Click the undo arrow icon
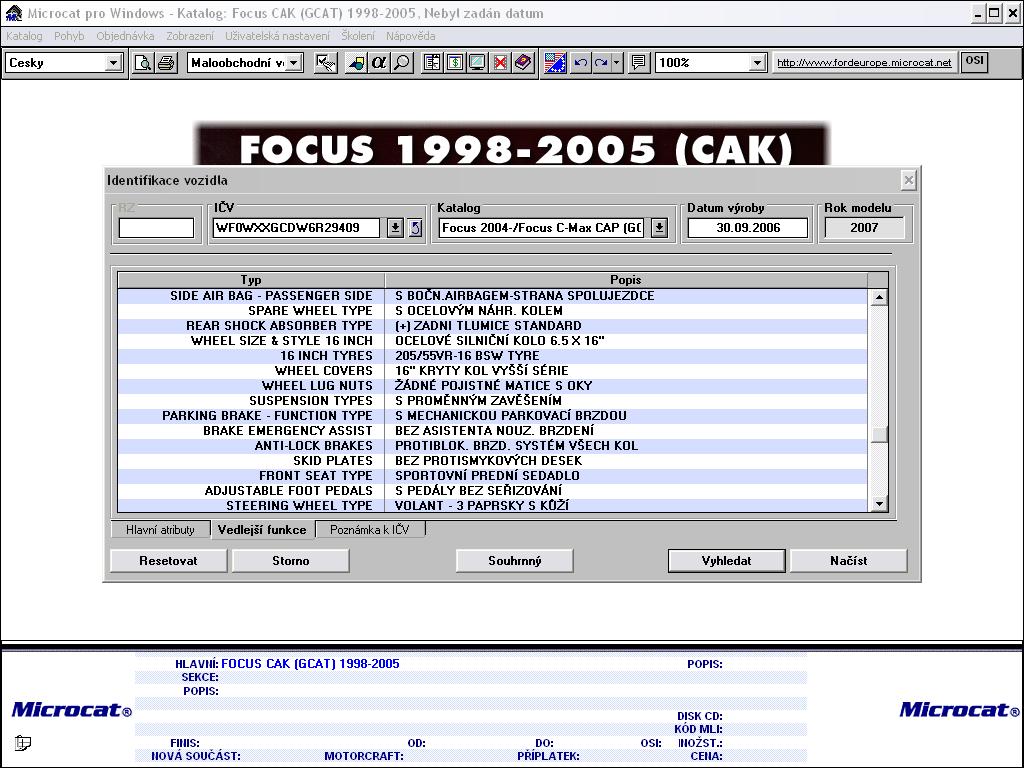The height and width of the screenshot is (768, 1024). 581,63
